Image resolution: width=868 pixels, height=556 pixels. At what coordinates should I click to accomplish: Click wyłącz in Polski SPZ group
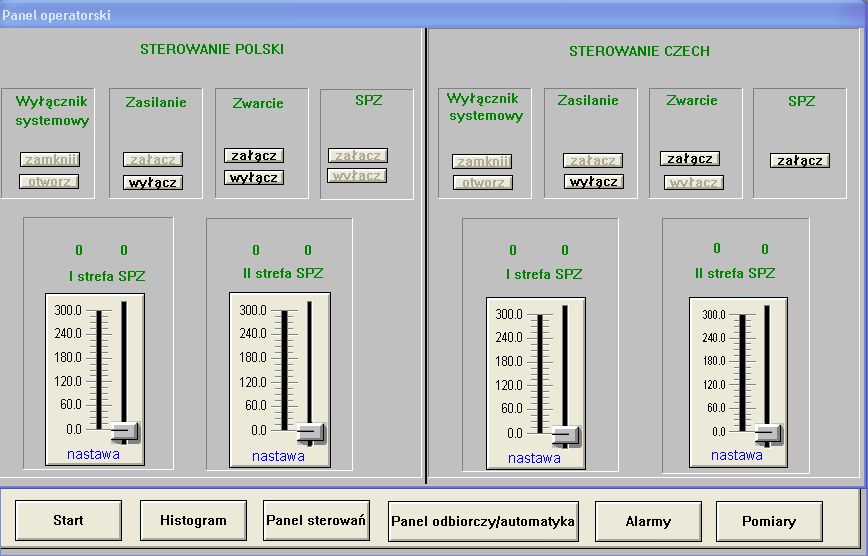coord(357,176)
